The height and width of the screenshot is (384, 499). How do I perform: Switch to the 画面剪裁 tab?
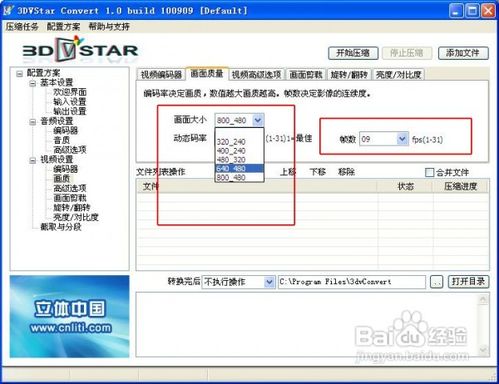[306, 75]
